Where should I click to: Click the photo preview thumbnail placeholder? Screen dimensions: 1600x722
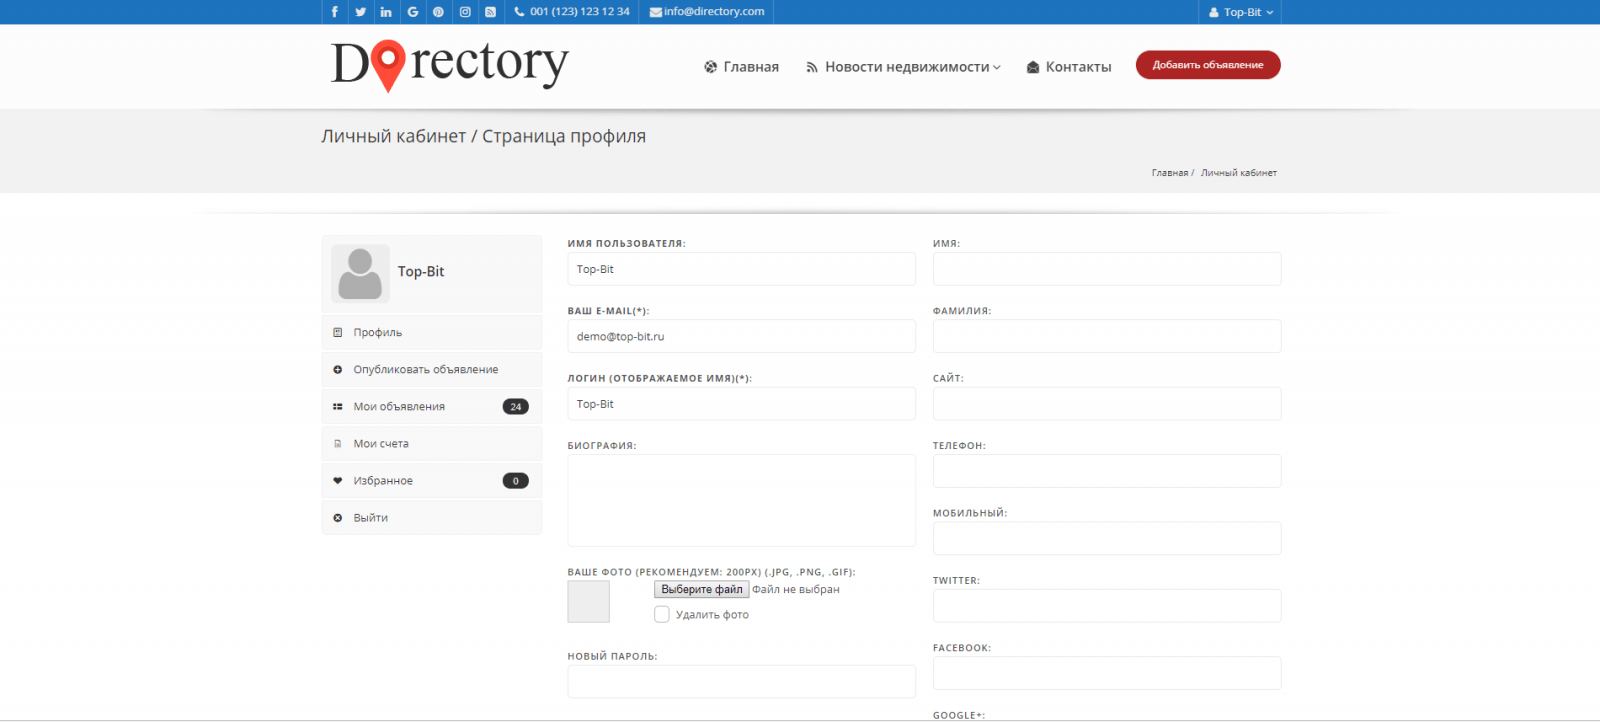(589, 602)
